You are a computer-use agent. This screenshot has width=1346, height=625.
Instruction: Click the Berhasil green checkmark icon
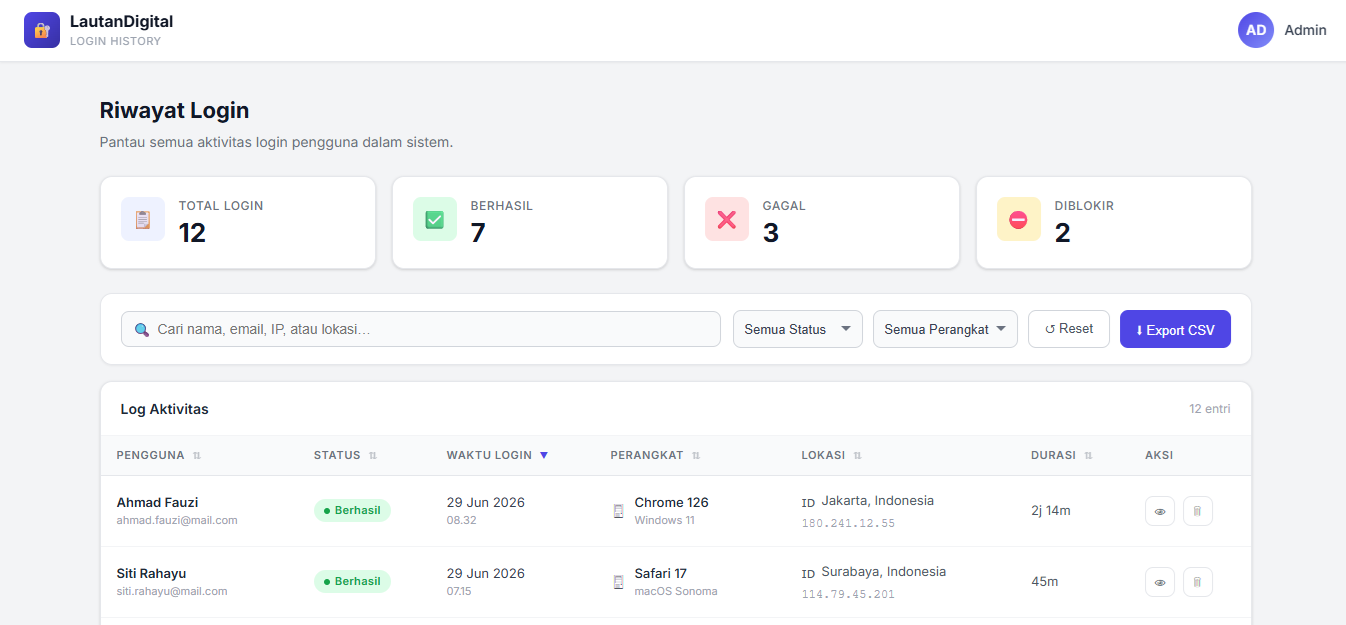(435, 219)
